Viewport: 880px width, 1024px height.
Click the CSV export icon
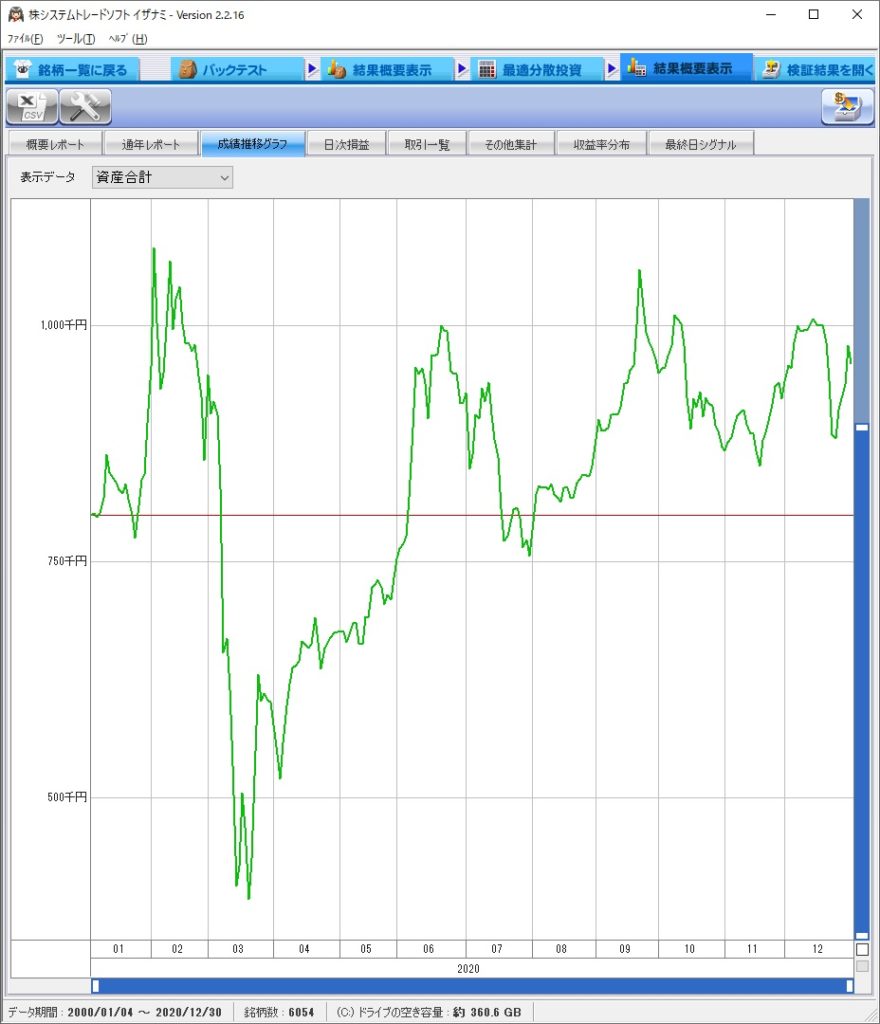(32, 106)
